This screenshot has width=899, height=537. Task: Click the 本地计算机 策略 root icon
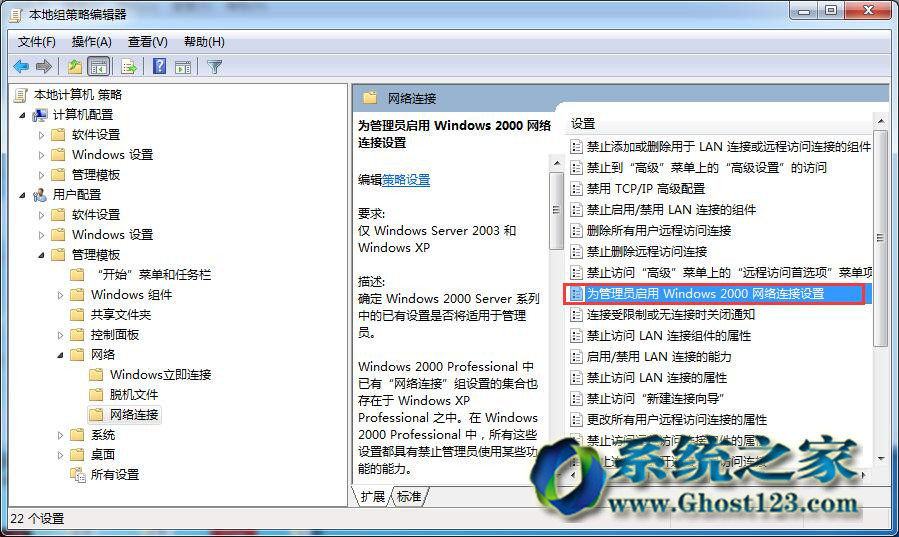(21, 95)
